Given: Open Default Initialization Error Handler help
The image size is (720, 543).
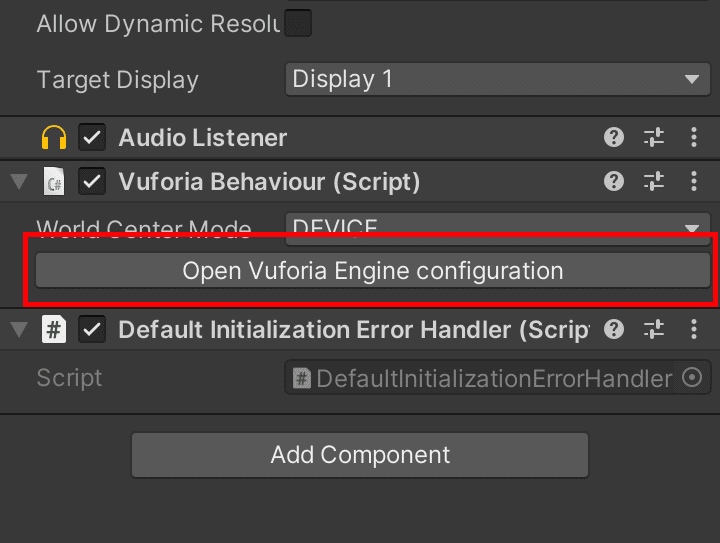Looking at the screenshot, I should (x=615, y=330).
